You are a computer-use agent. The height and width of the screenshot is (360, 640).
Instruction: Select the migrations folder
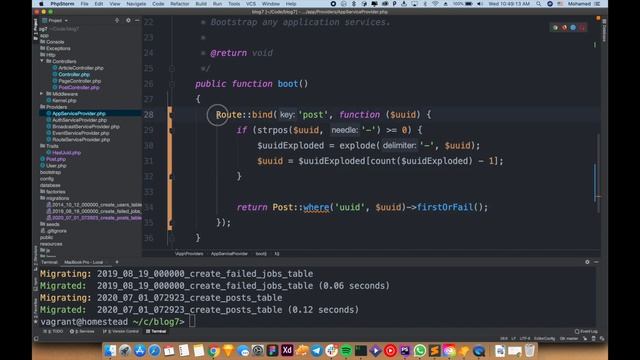(58, 198)
